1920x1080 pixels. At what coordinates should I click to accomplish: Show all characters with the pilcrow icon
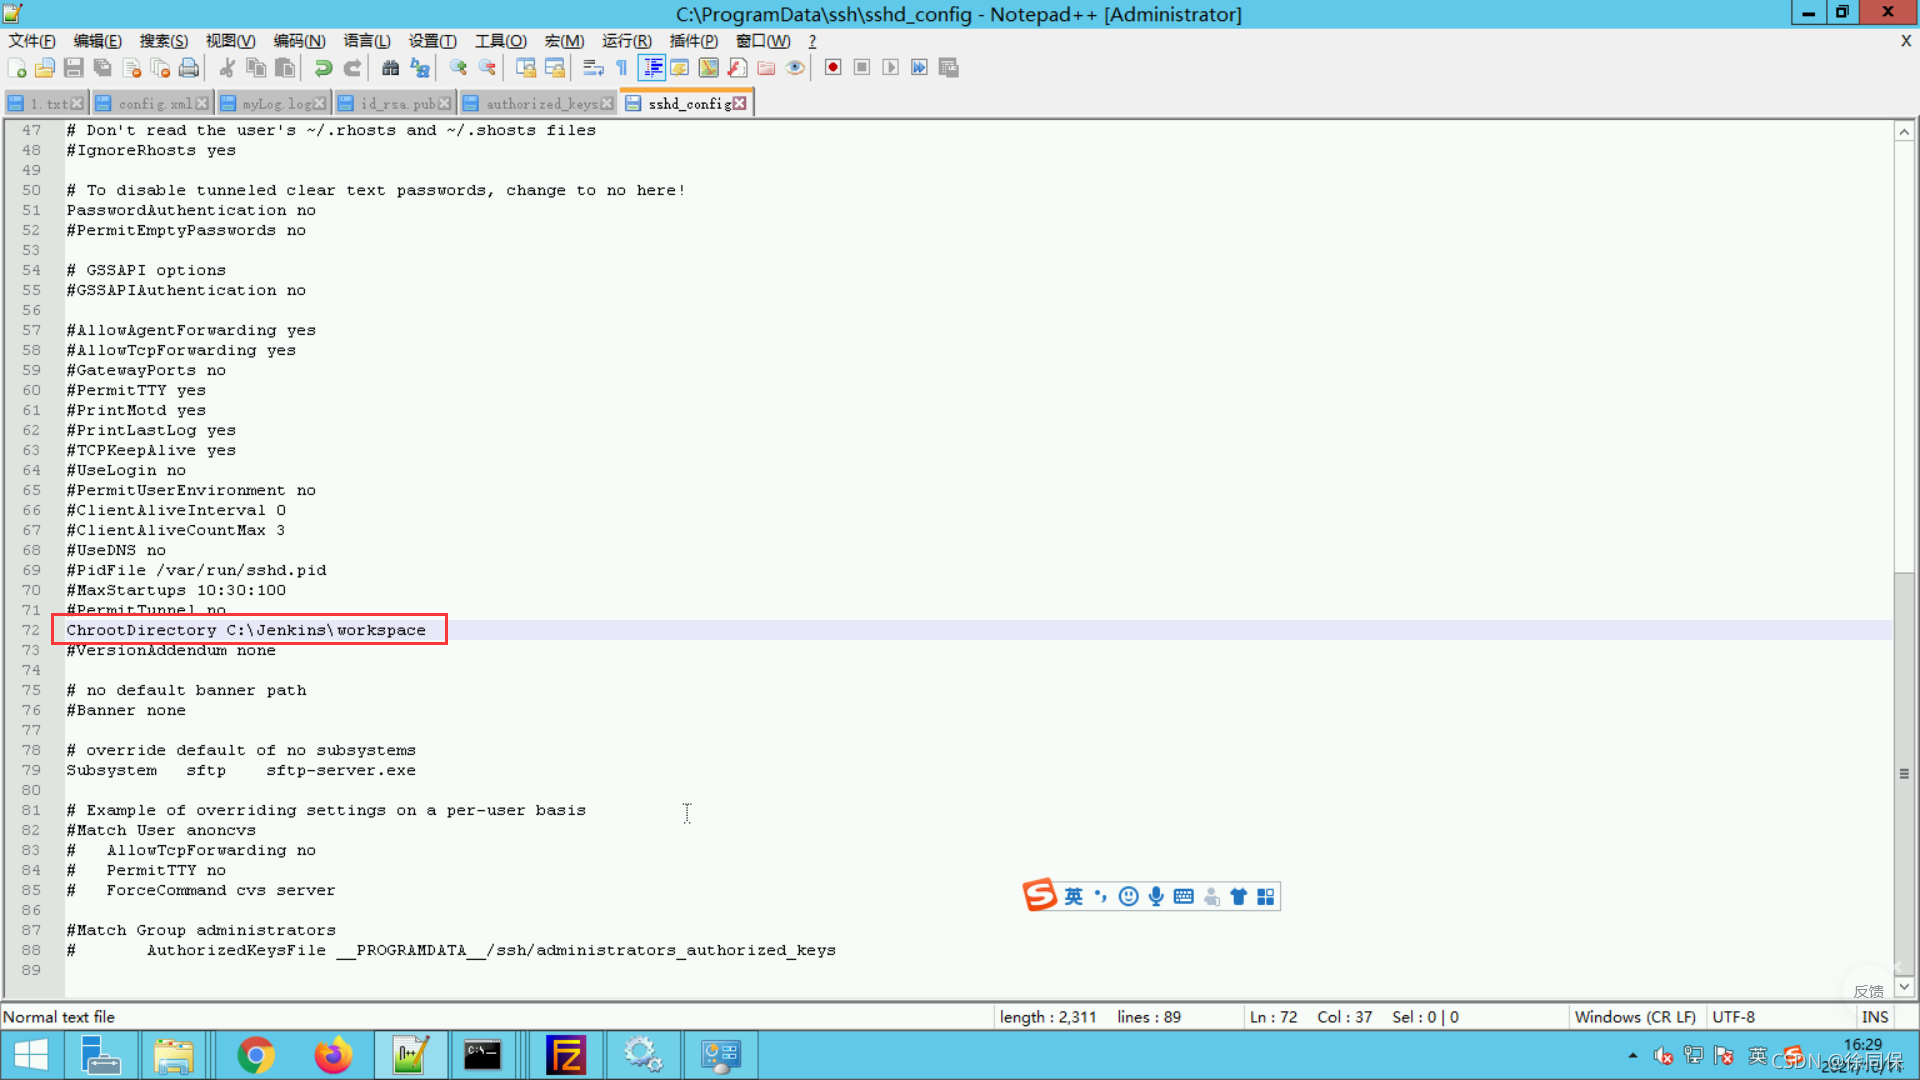tap(622, 67)
